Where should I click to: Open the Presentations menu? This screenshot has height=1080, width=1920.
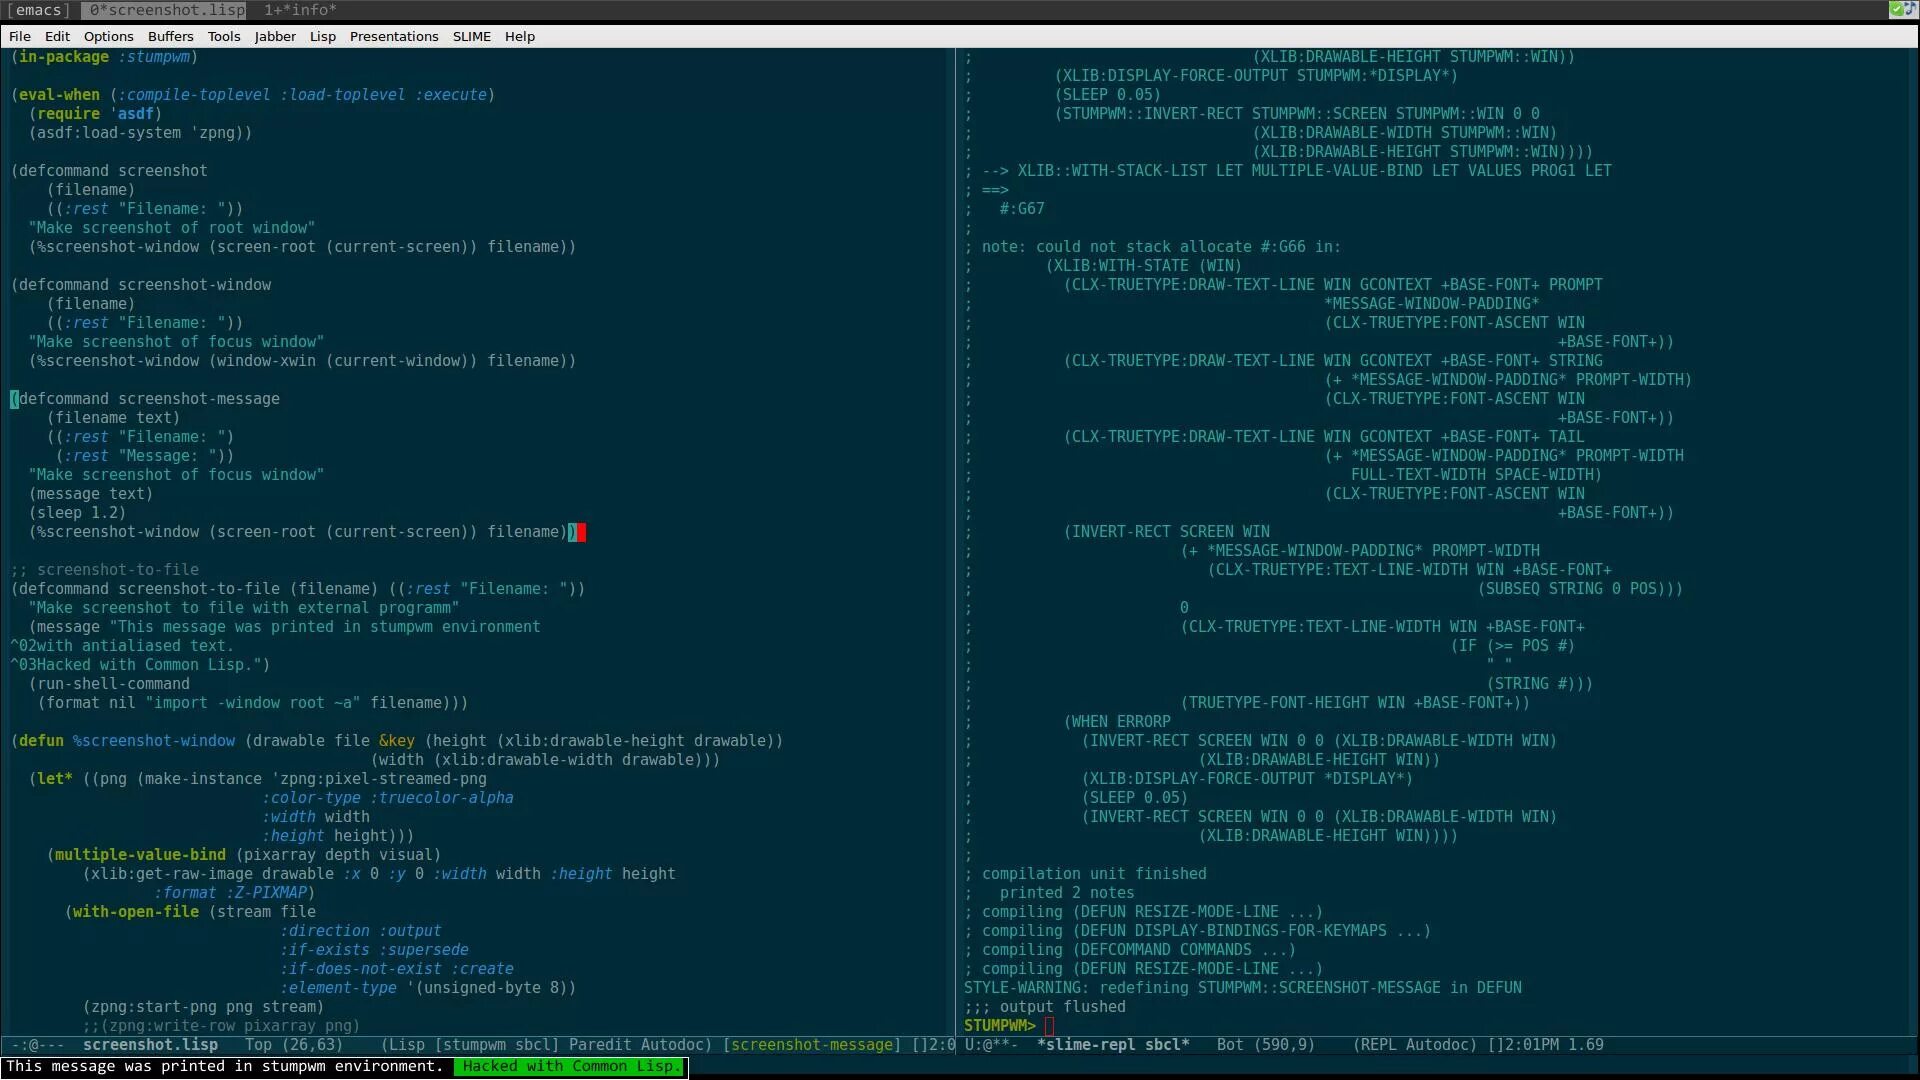click(394, 36)
